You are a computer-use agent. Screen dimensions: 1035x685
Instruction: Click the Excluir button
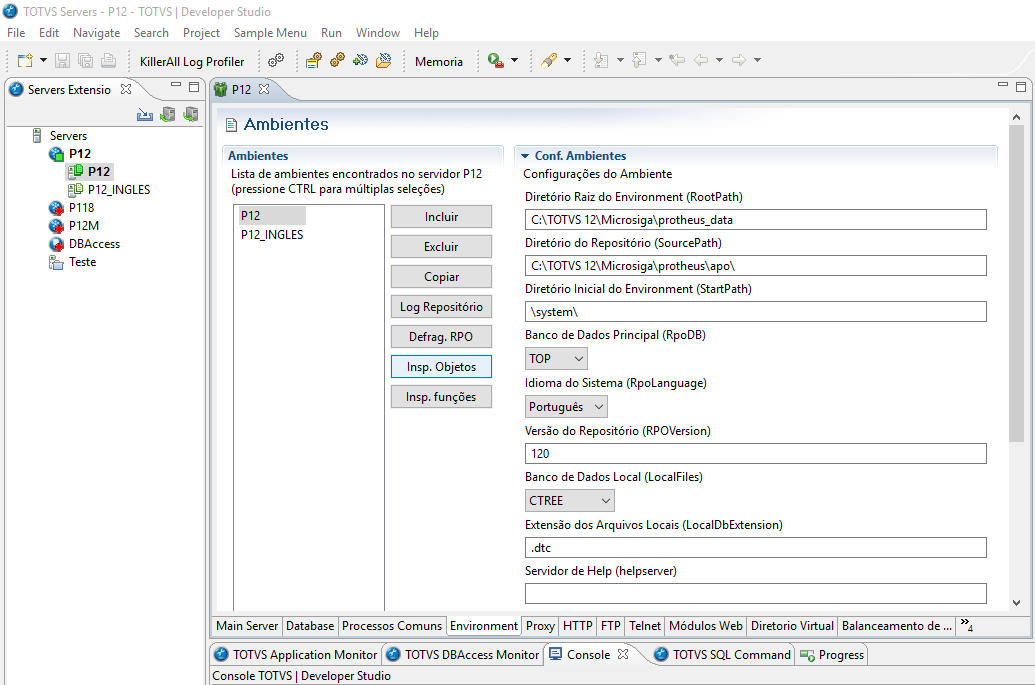pyautogui.click(x=441, y=247)
